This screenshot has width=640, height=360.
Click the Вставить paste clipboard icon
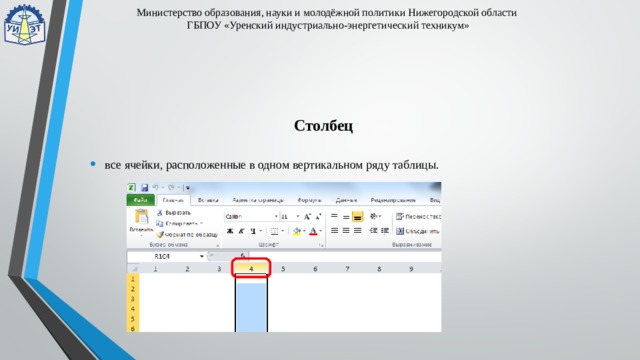[x=141, y=217]
